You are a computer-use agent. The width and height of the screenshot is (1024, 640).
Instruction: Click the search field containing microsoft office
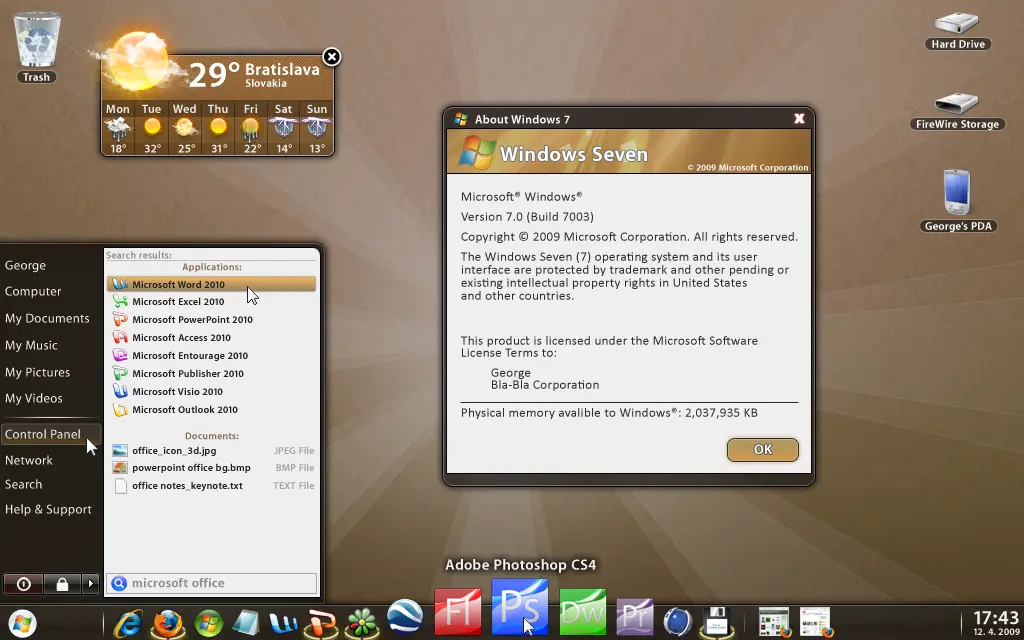point(212,583)
